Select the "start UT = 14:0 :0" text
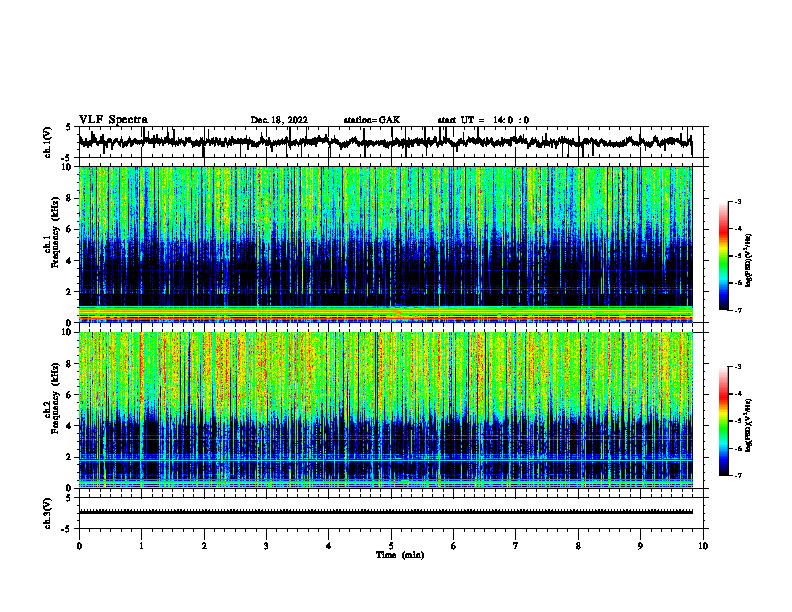792x612 pixels. click(x=483, y=120)
